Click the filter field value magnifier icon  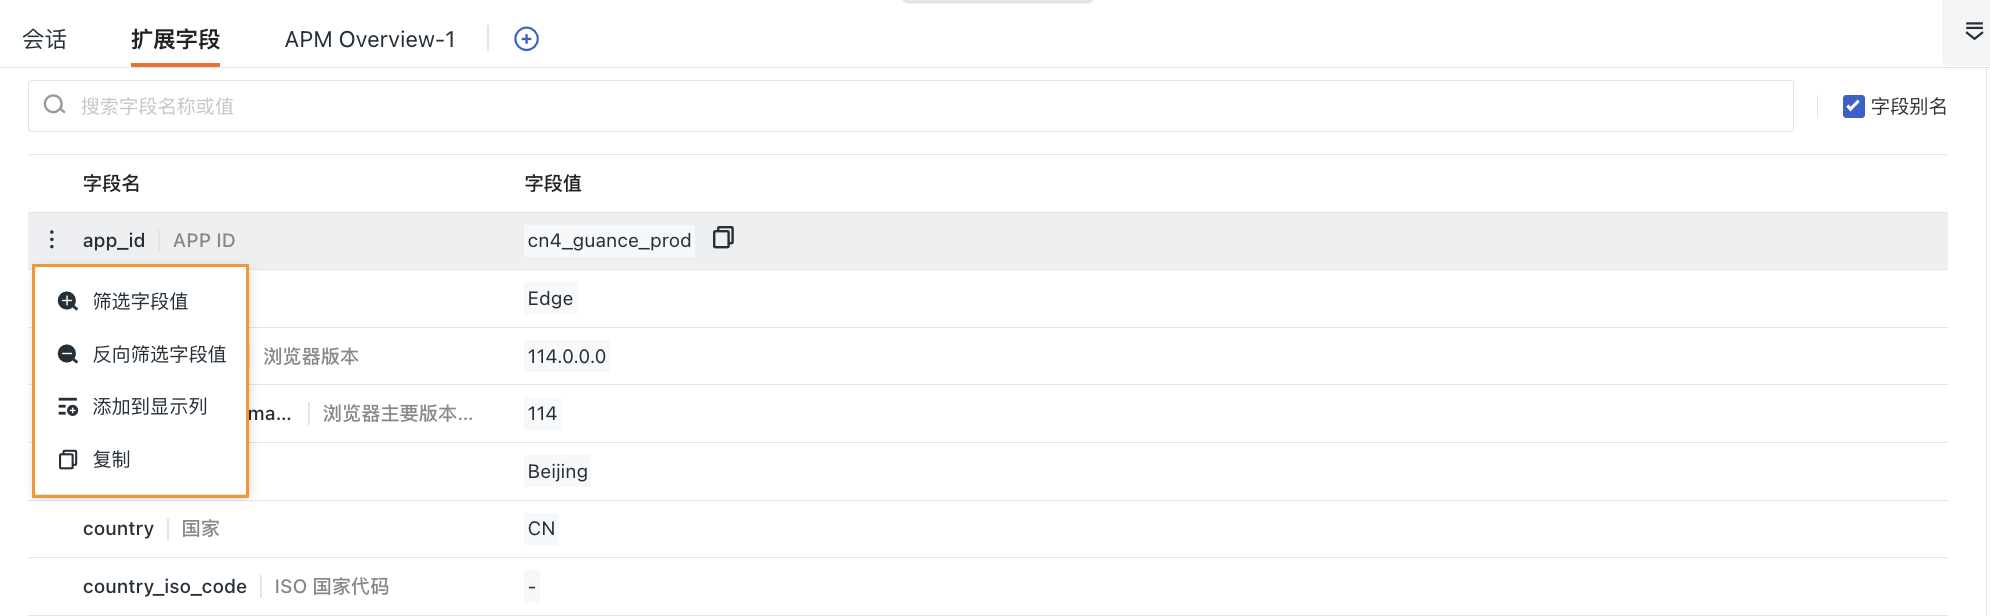(68, 301)
